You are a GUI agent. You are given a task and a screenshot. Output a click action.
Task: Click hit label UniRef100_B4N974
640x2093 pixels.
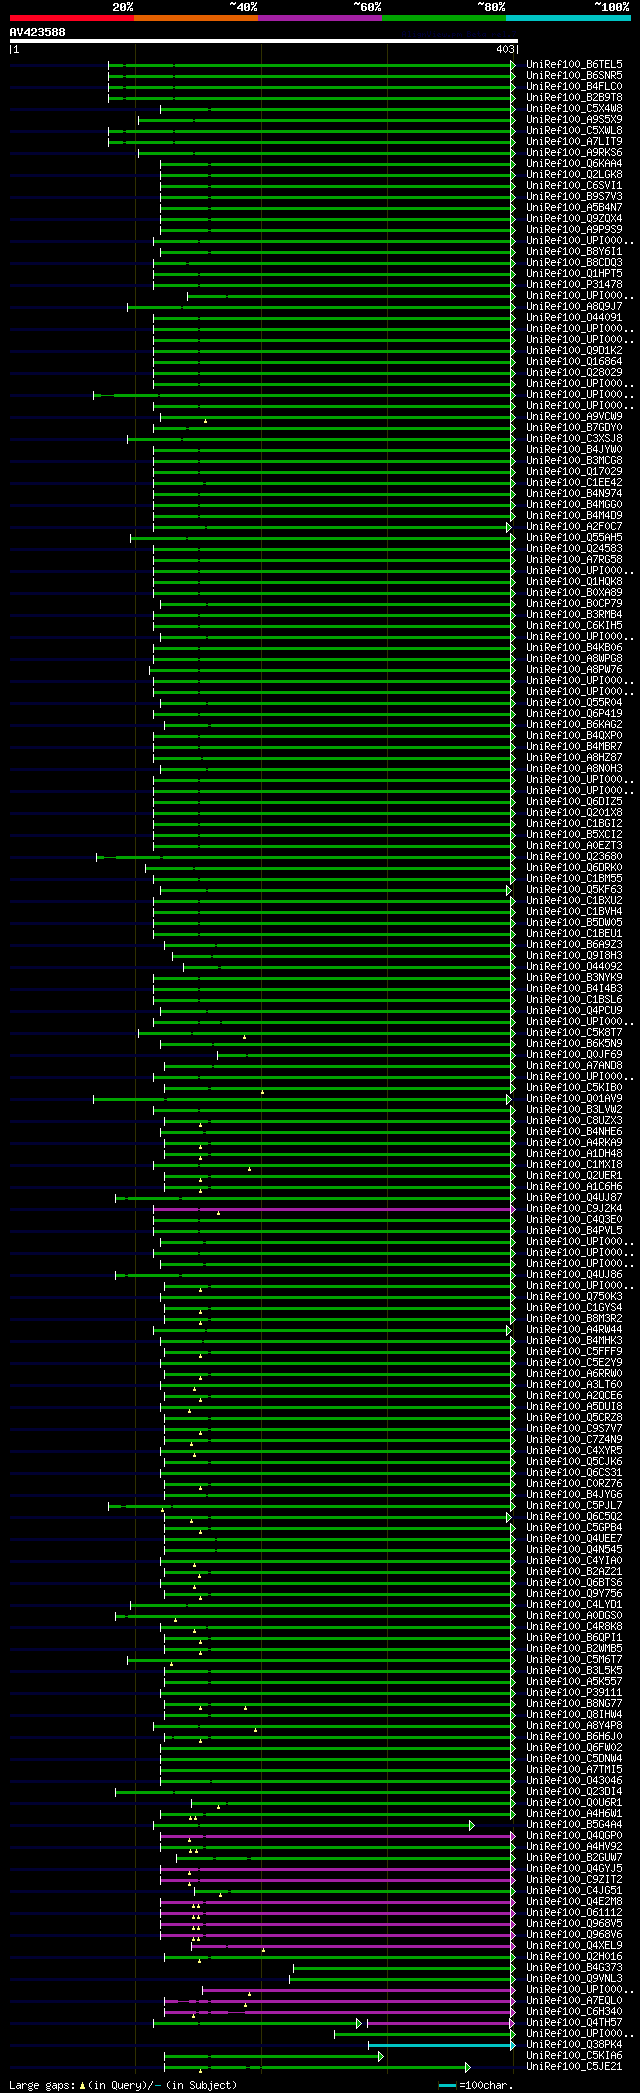coord(574,493)
